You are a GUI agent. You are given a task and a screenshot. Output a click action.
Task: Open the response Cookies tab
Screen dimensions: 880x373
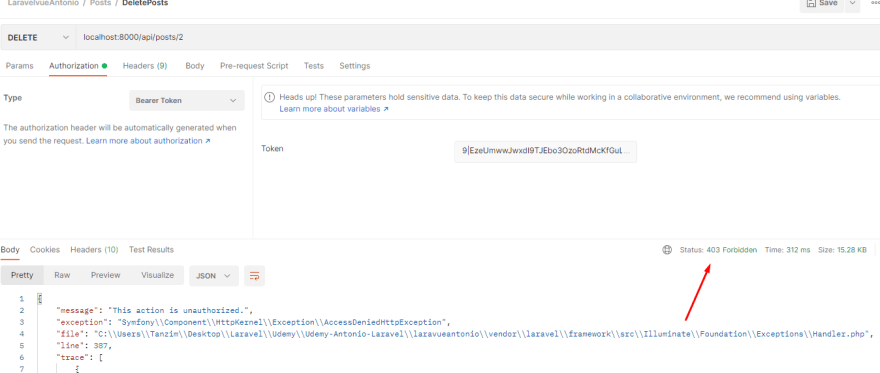point(45,250)
